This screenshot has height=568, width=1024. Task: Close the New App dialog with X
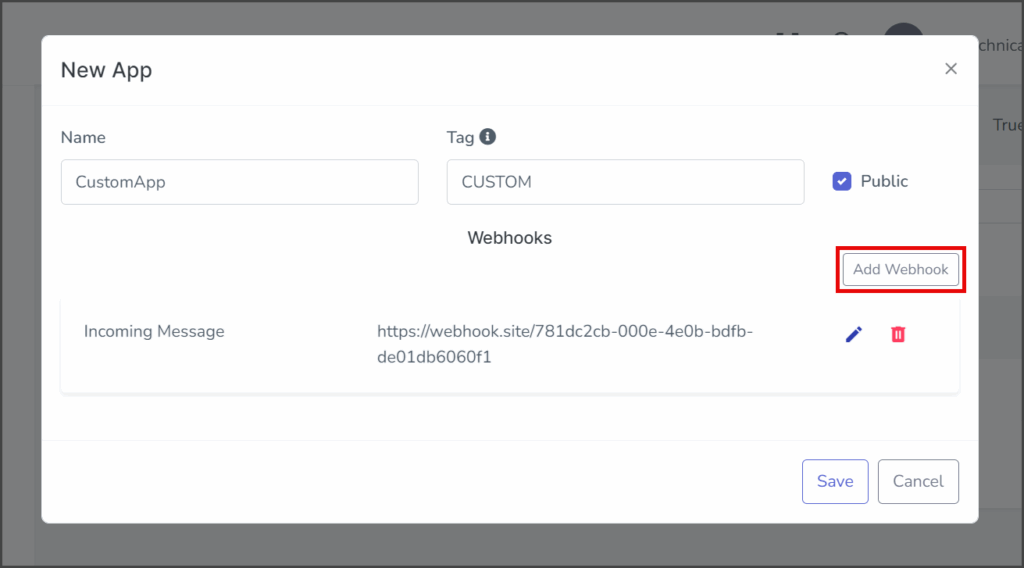[x=951, y=69]
